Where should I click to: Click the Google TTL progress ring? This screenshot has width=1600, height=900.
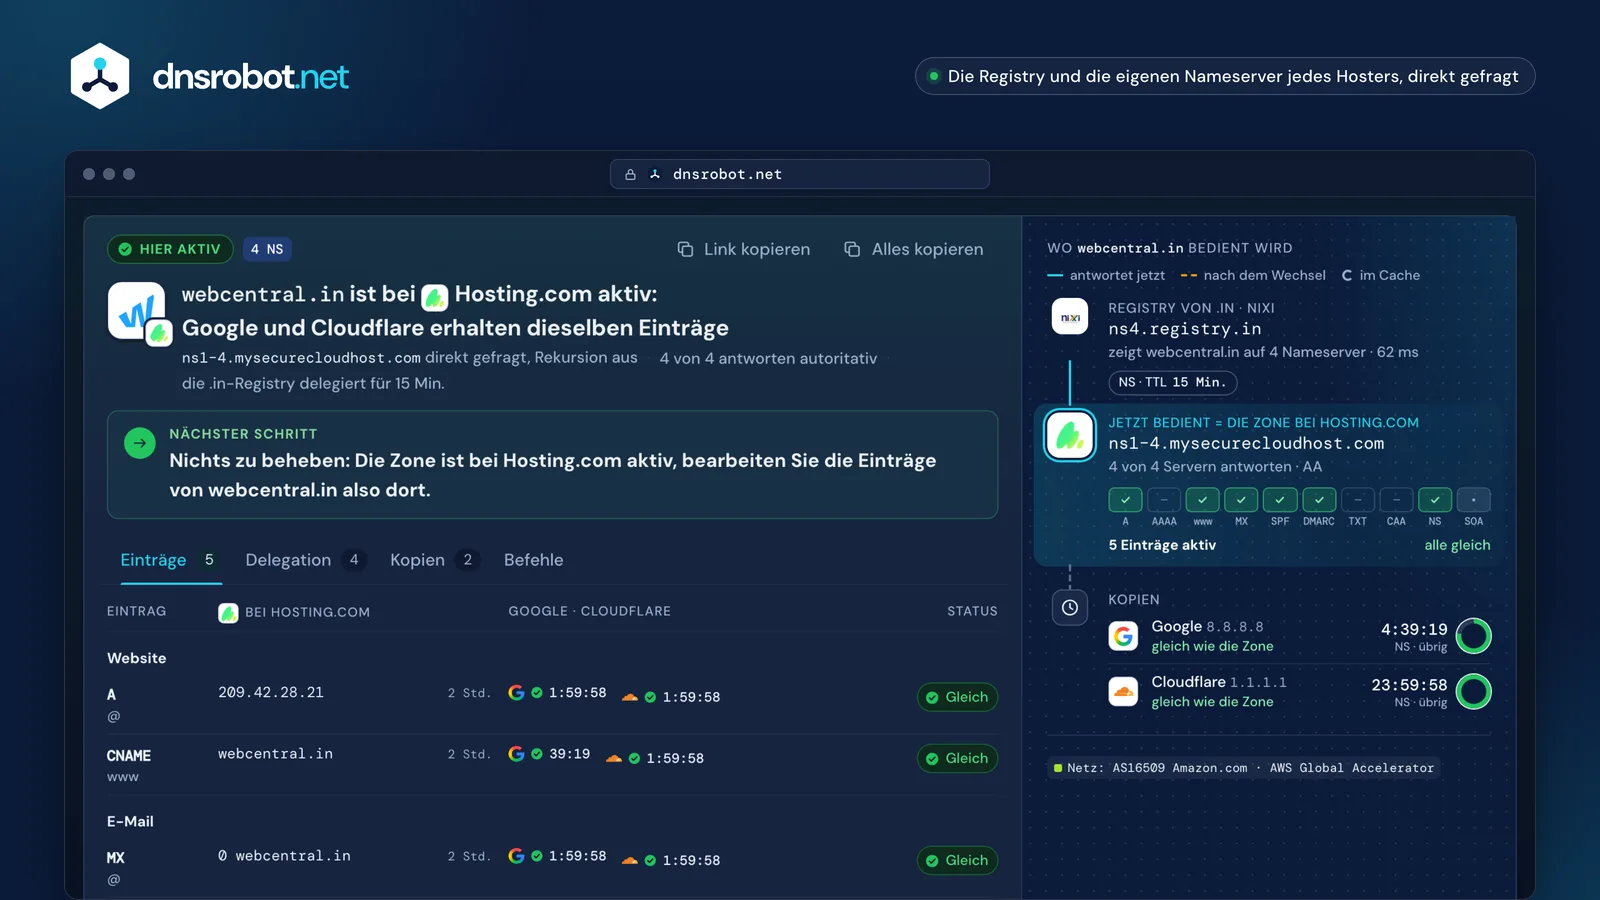1473,636
